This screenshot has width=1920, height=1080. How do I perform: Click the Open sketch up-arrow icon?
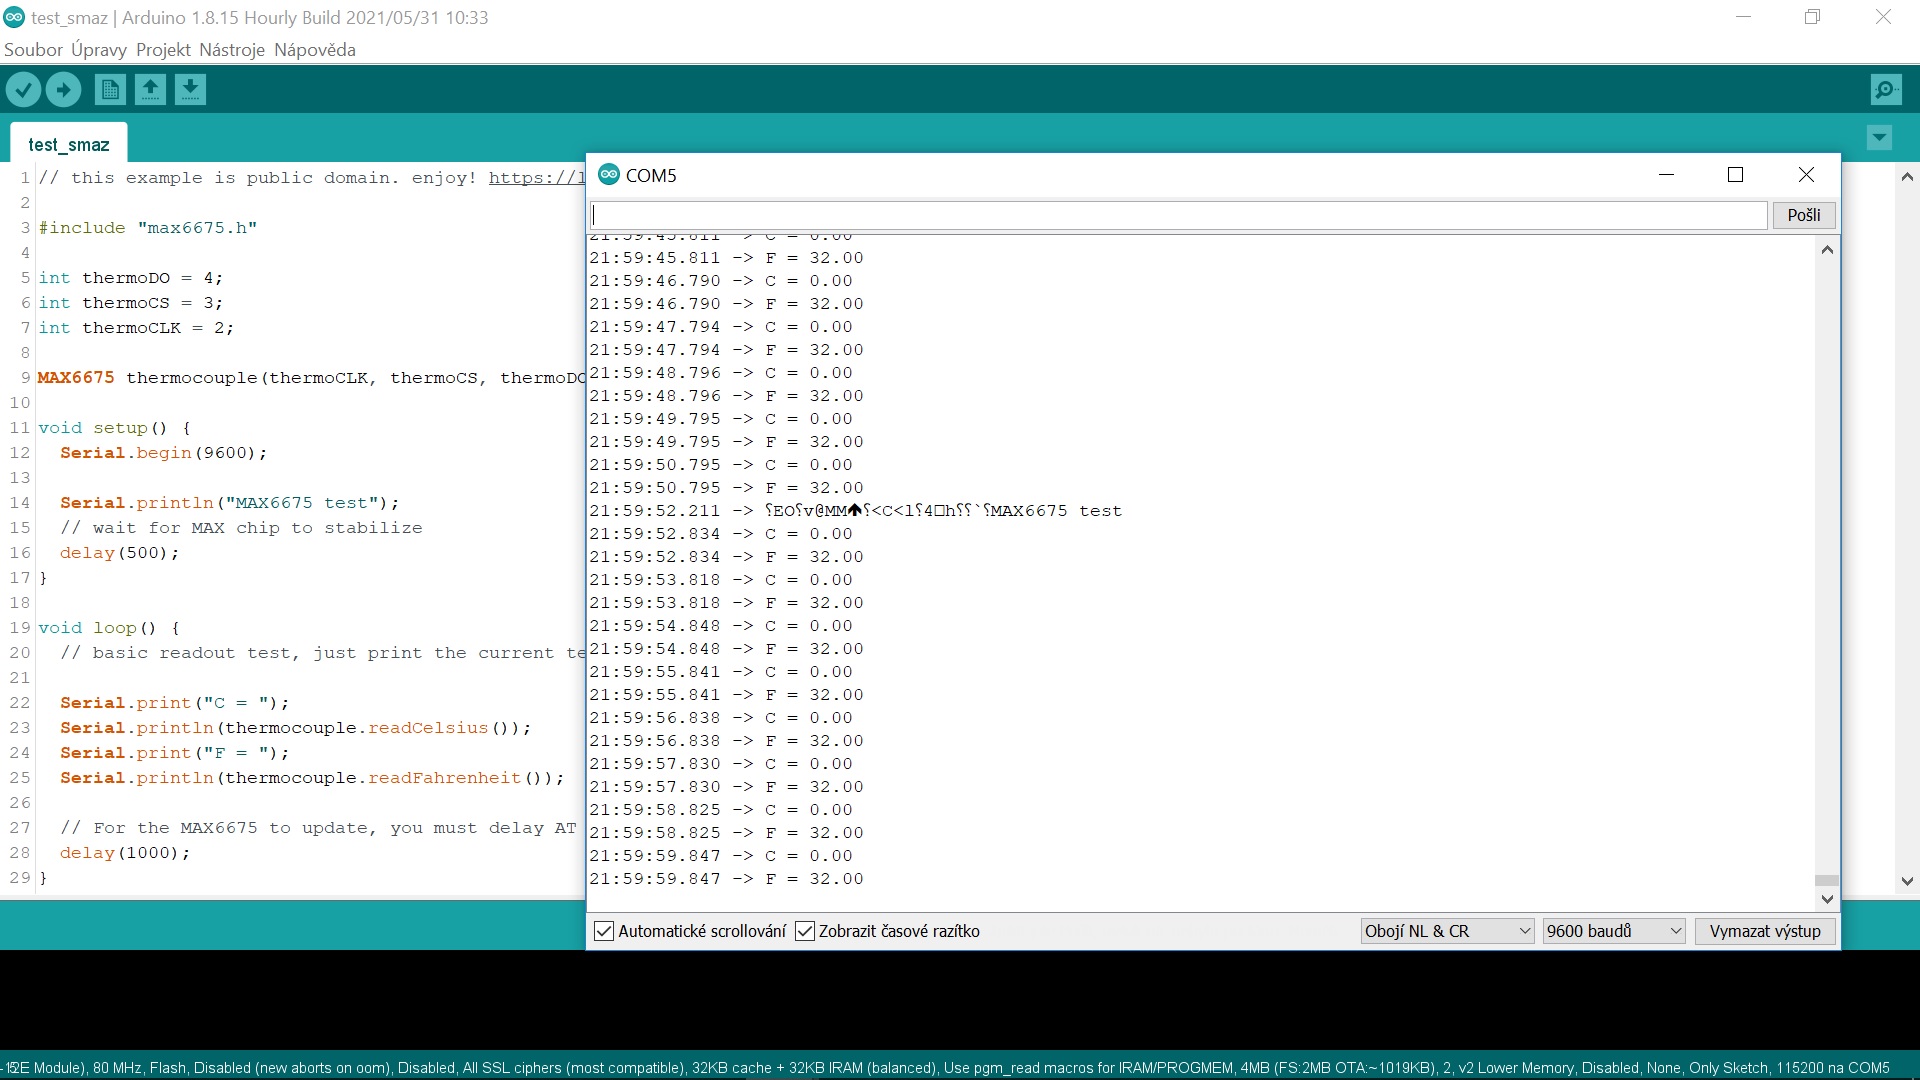(150, 90)
